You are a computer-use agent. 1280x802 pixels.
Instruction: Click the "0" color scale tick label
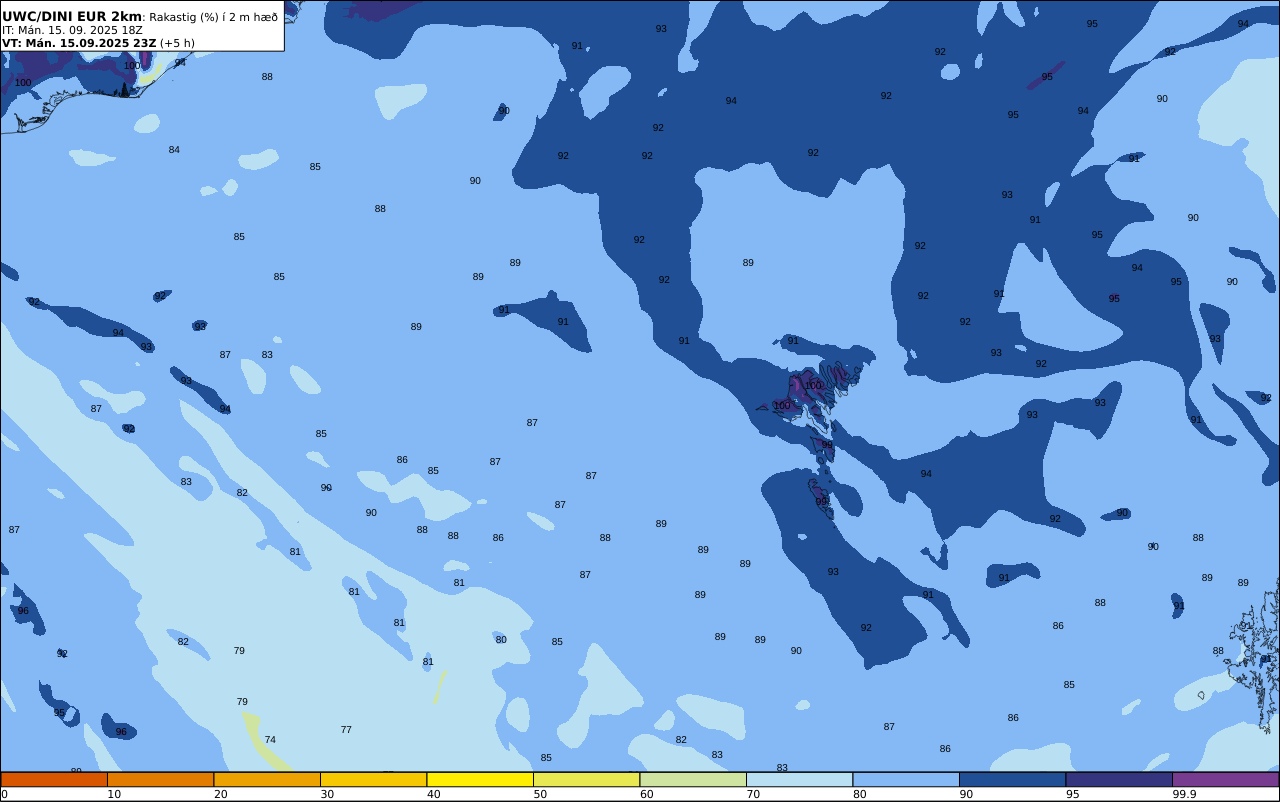(x=4, y=794)
